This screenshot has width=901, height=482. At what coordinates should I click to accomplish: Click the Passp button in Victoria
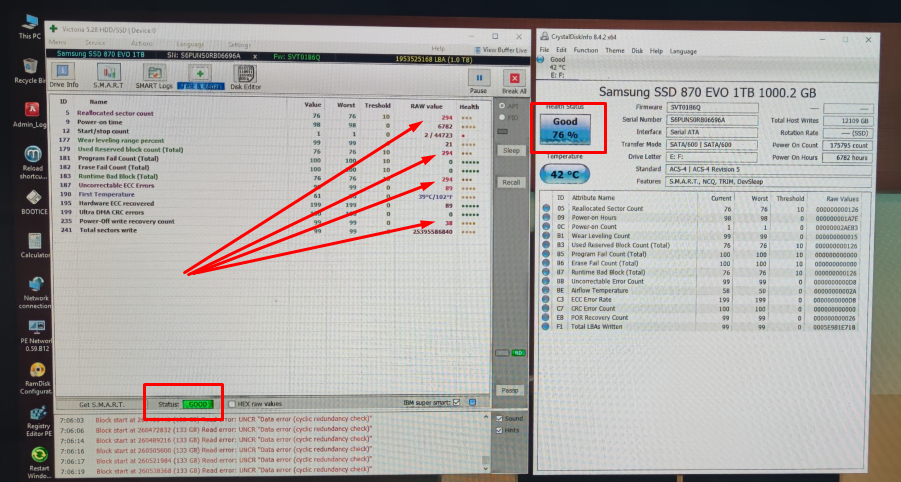(x=509, y=390)
